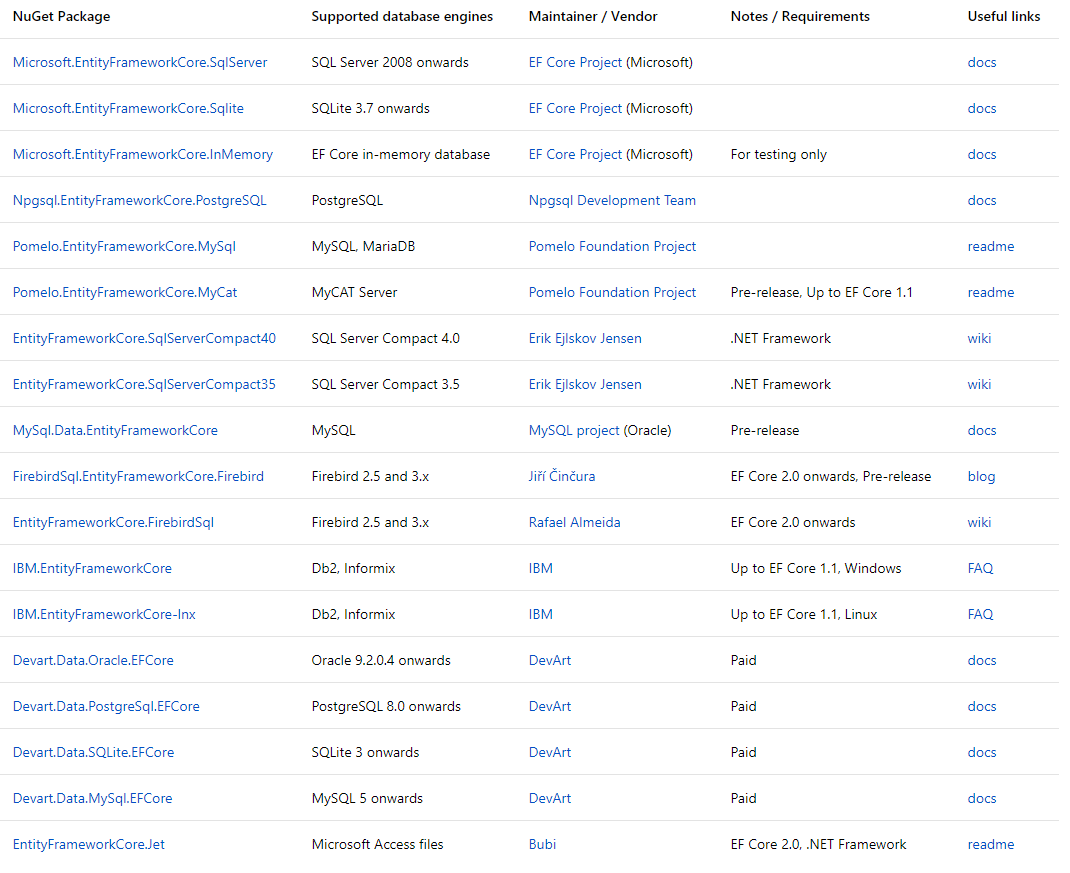Click 'Supported database engines' column header
The image size is (1070, 873).
[x=402, y=16]
